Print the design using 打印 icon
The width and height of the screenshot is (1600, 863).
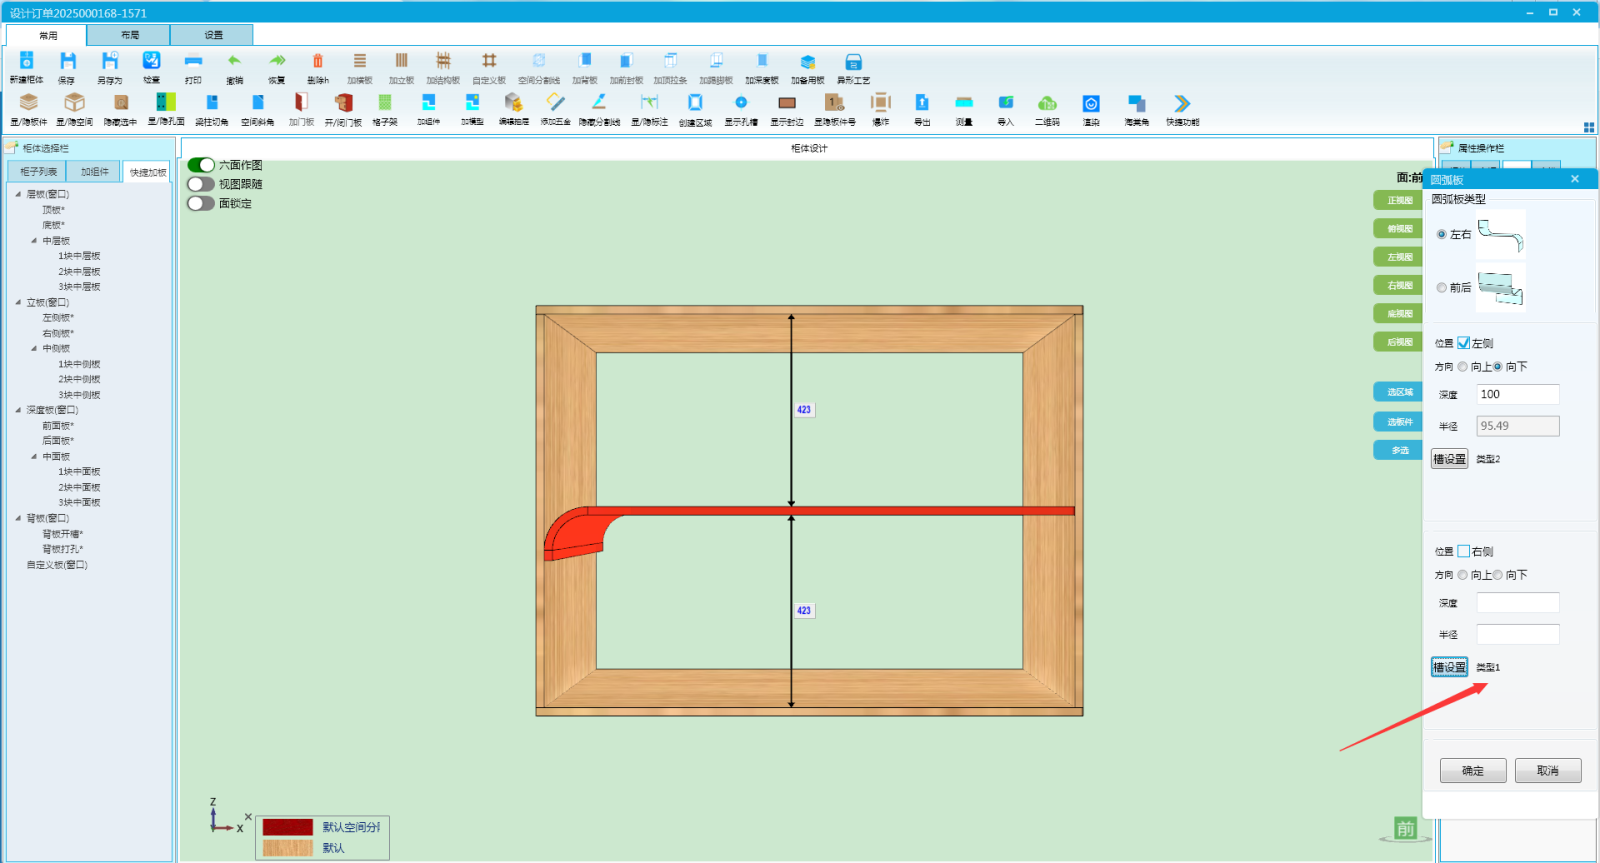point(193,61)
